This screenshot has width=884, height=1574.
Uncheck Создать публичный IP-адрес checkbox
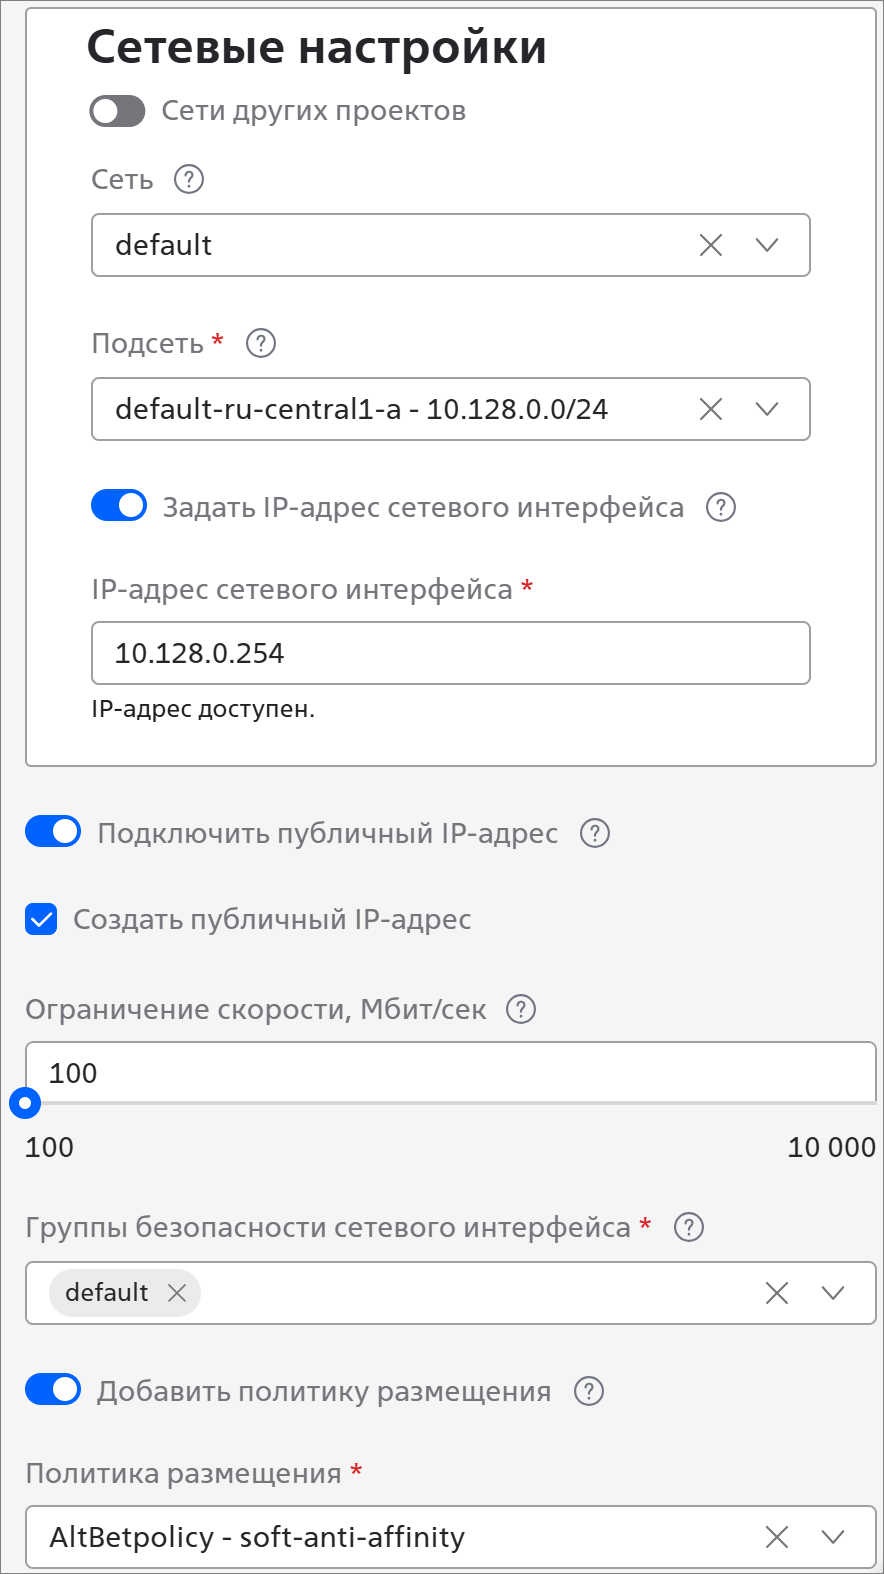42,920
